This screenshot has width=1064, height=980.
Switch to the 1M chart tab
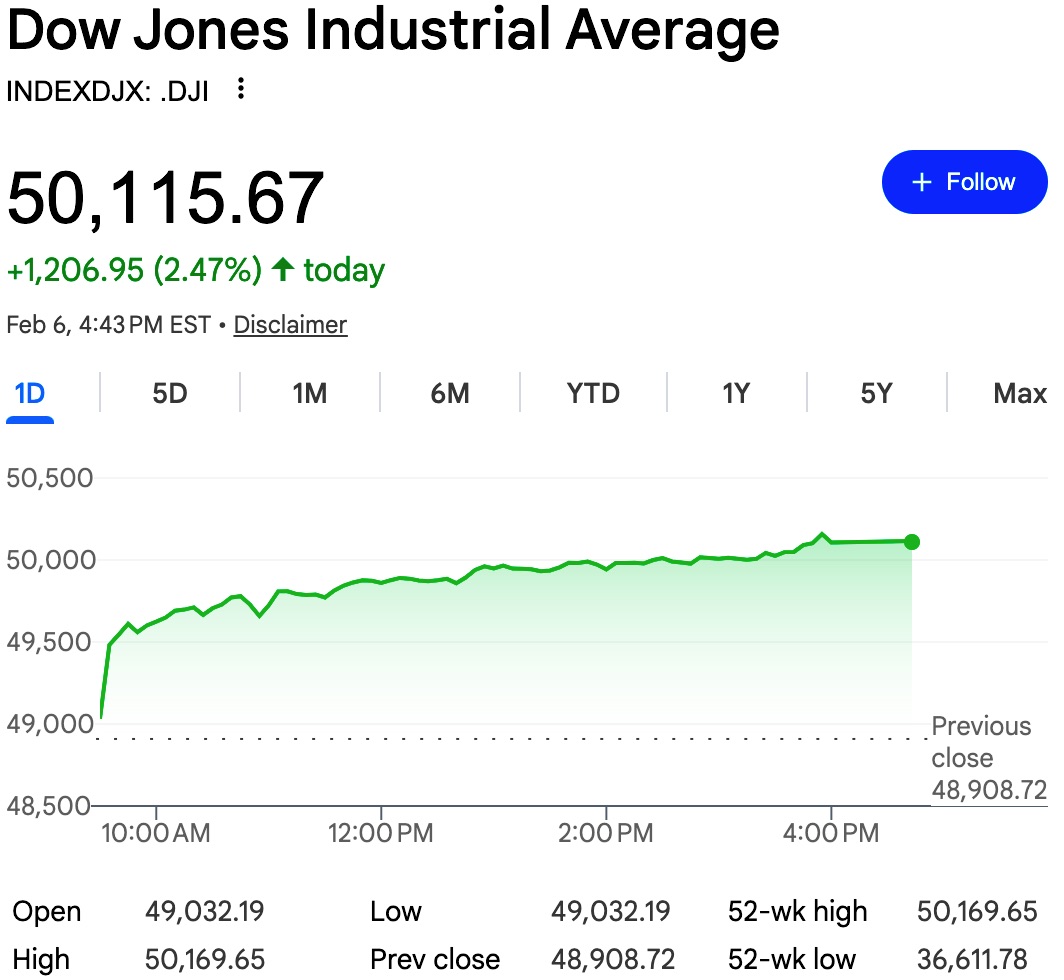tap(310, 393)
